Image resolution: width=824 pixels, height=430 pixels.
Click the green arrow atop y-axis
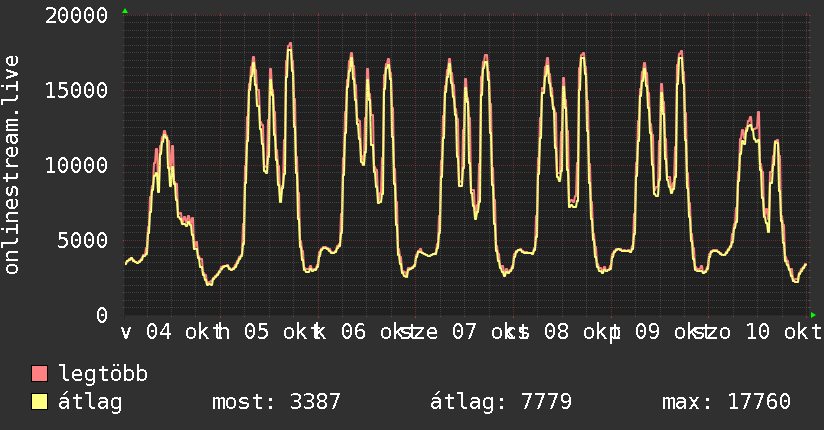coord(125,11)
